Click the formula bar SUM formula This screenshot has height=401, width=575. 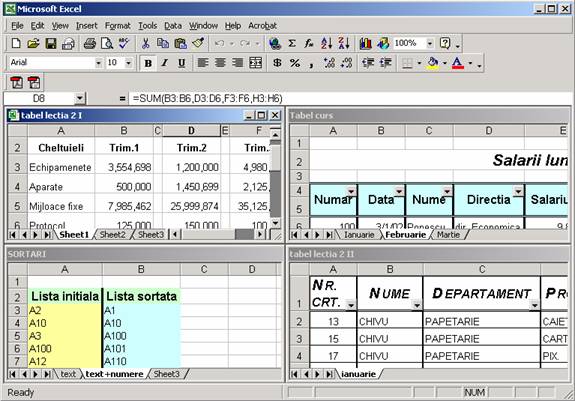[208, 98]
